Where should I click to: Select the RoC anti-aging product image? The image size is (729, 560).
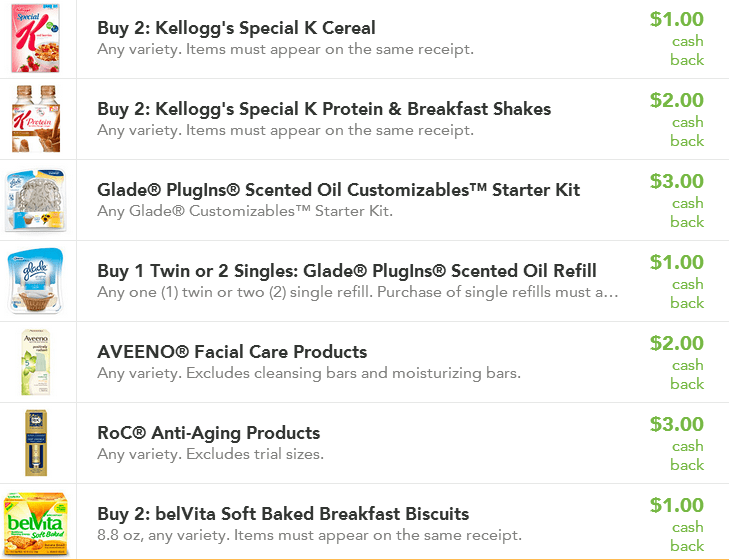pyautogui.click(x=36, y=443)
